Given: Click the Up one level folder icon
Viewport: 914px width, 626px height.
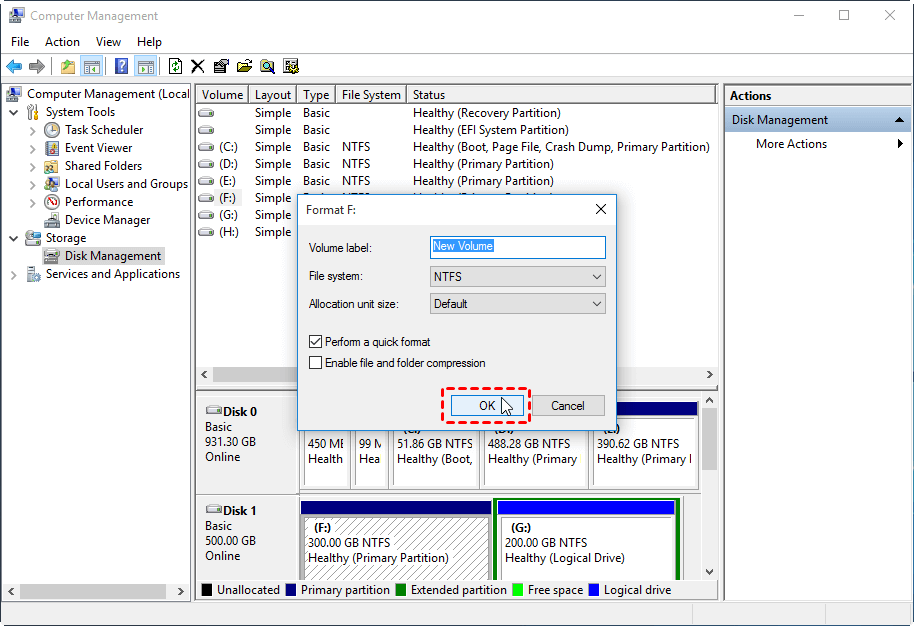Looking at the screenshot, I should [68, 66].
